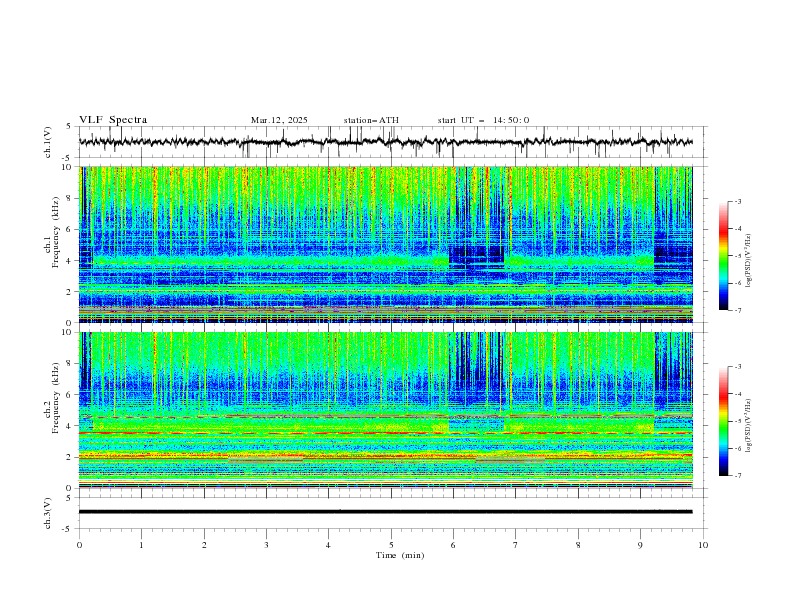Screen dimensions: 792x612
Task: Click the "ch.3(V)" waveform axis label
Action: point(48,513)
